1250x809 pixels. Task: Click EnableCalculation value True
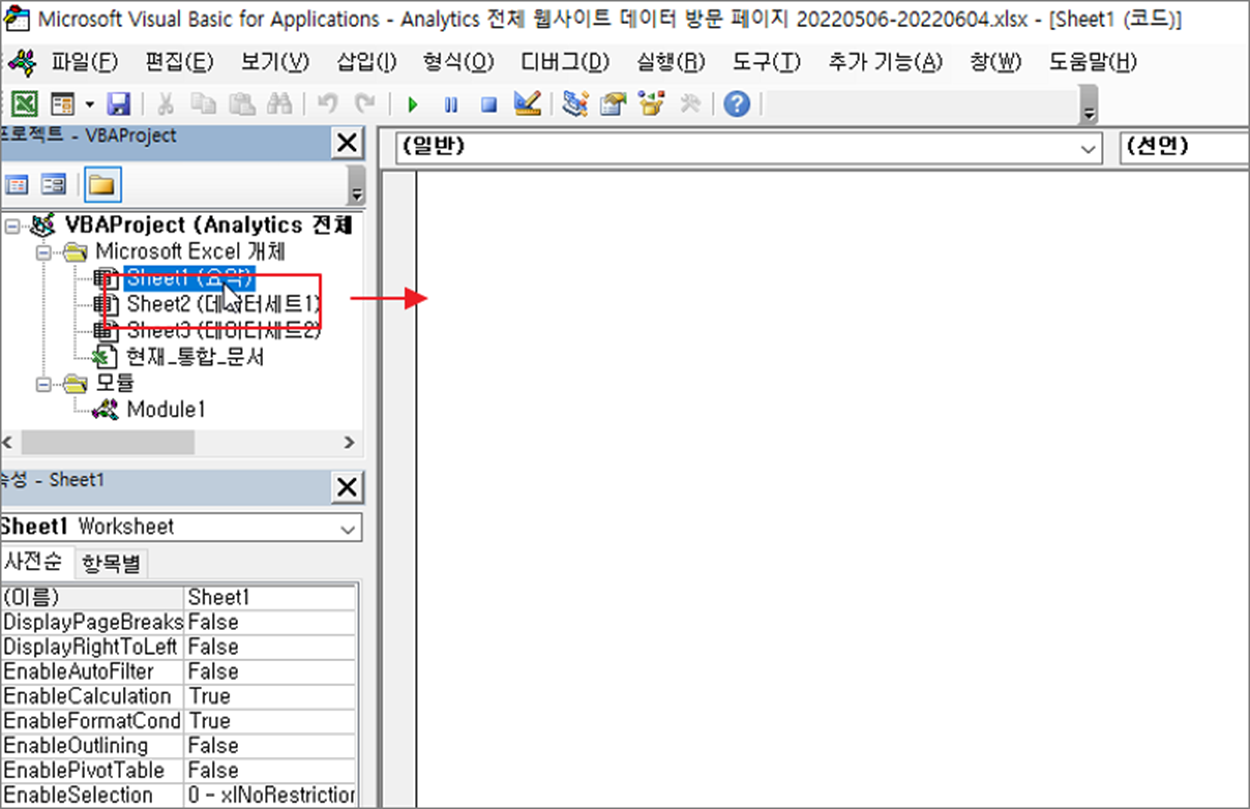(270, 696)
